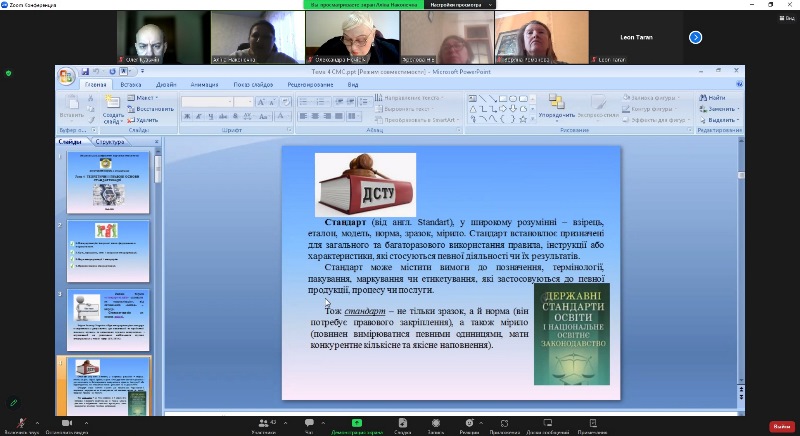Click the Office button in PowerPoint
The width and height of the screenshot is (800, 436).
(66, 77)
